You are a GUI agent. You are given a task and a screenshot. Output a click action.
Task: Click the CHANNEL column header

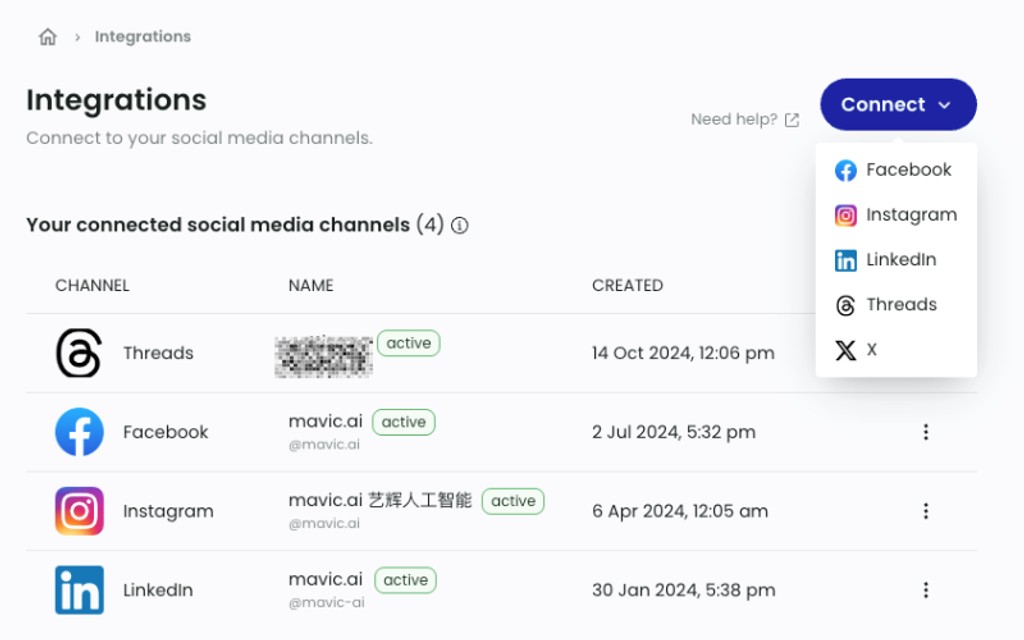92,285
